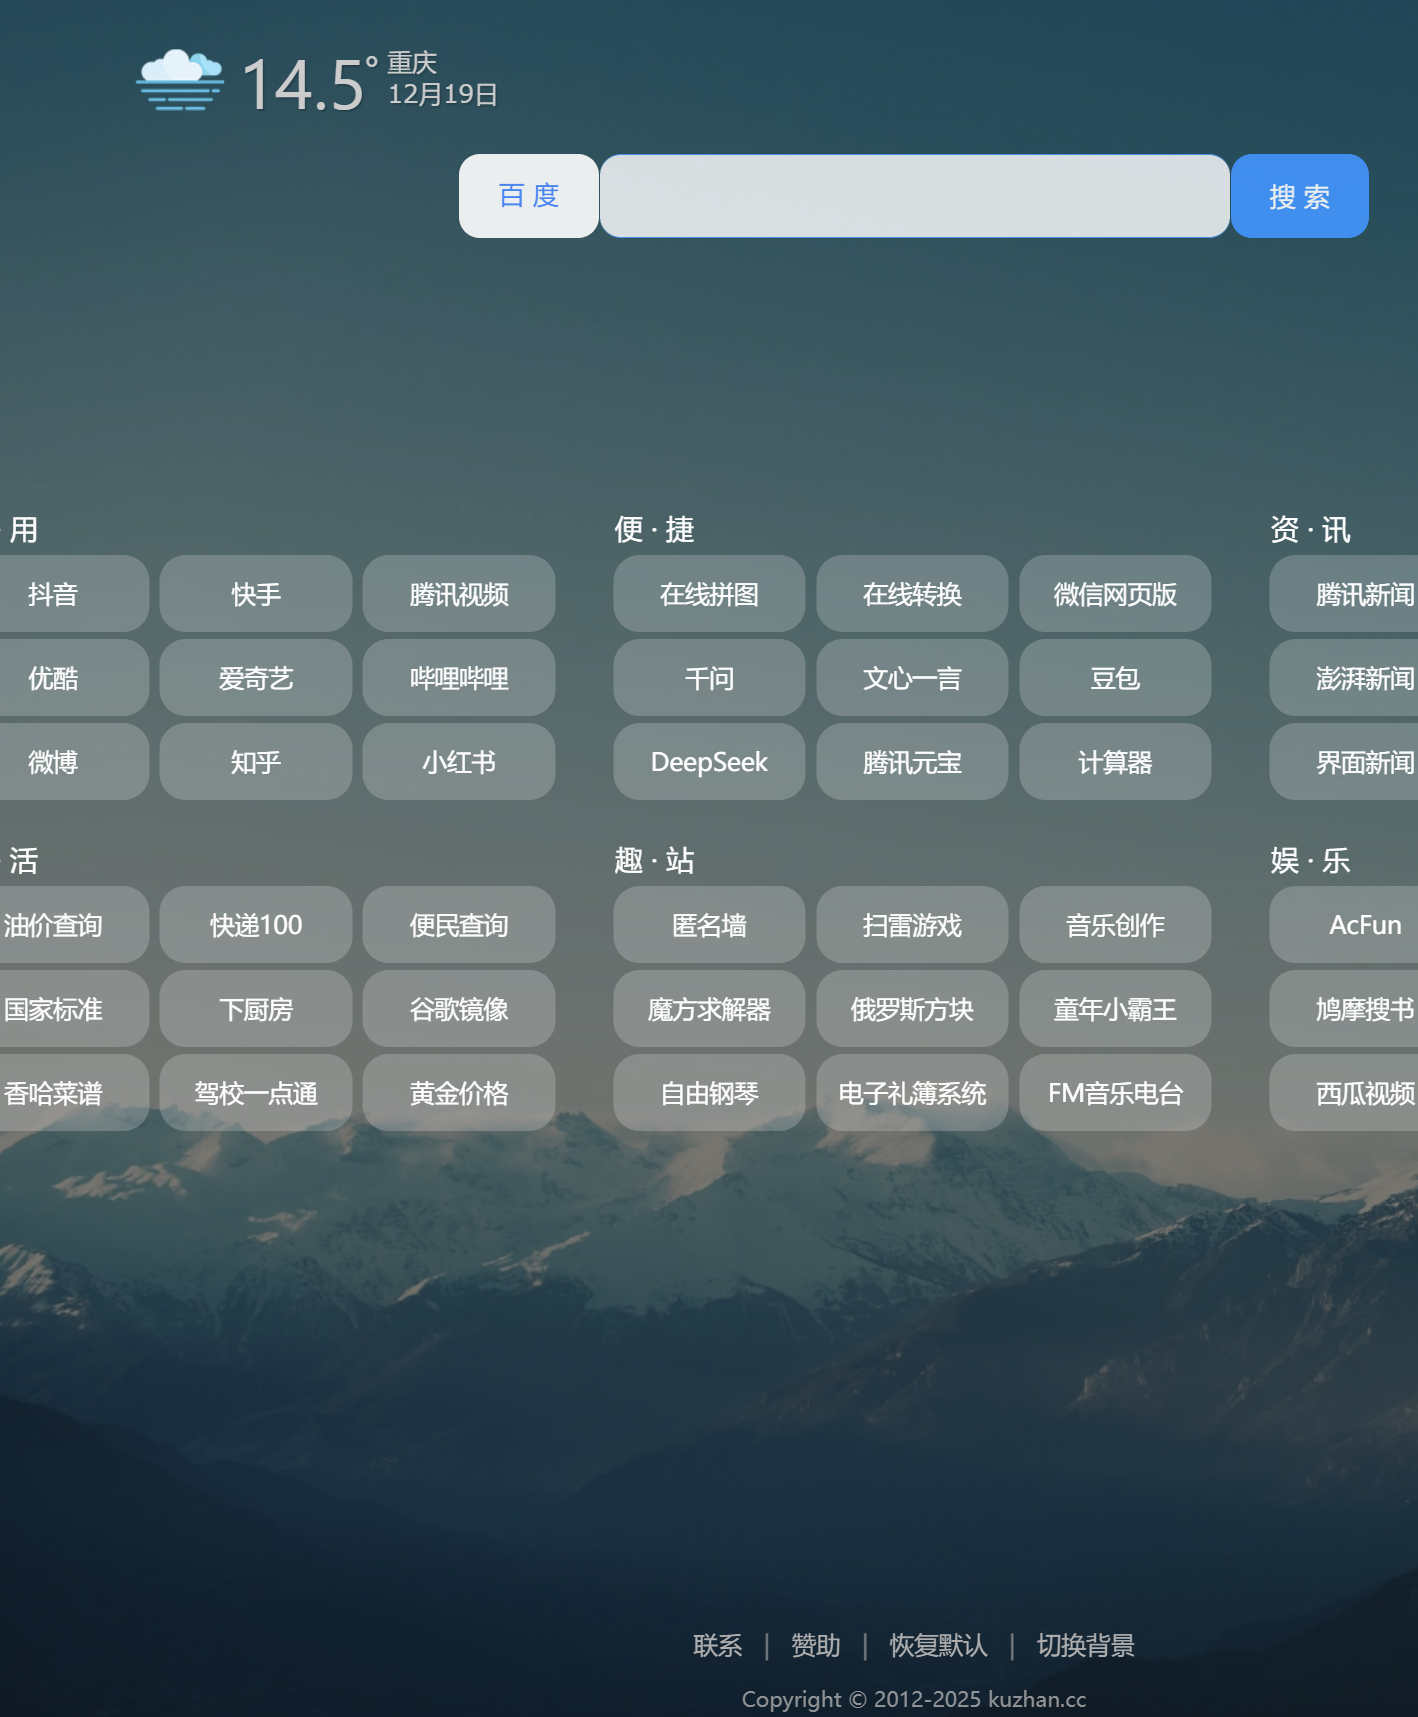Click 恢复默认 in the footer

point(938,1645)
